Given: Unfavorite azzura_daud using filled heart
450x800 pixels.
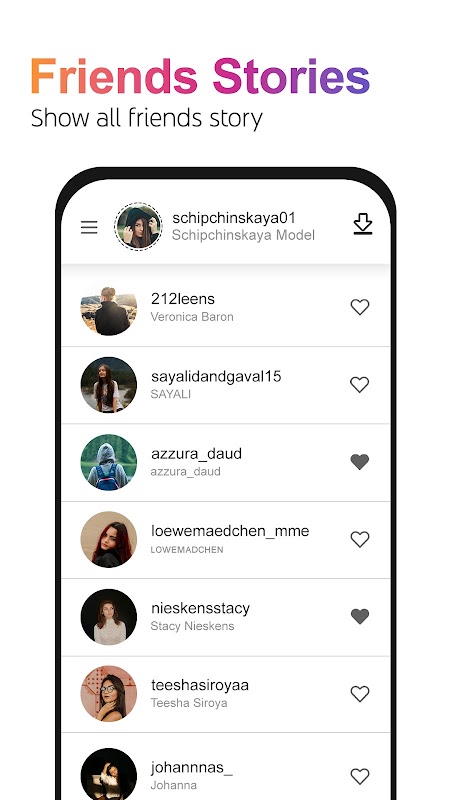Looking at the screenshot, I should pyautogui.click(x=360, y=462).
